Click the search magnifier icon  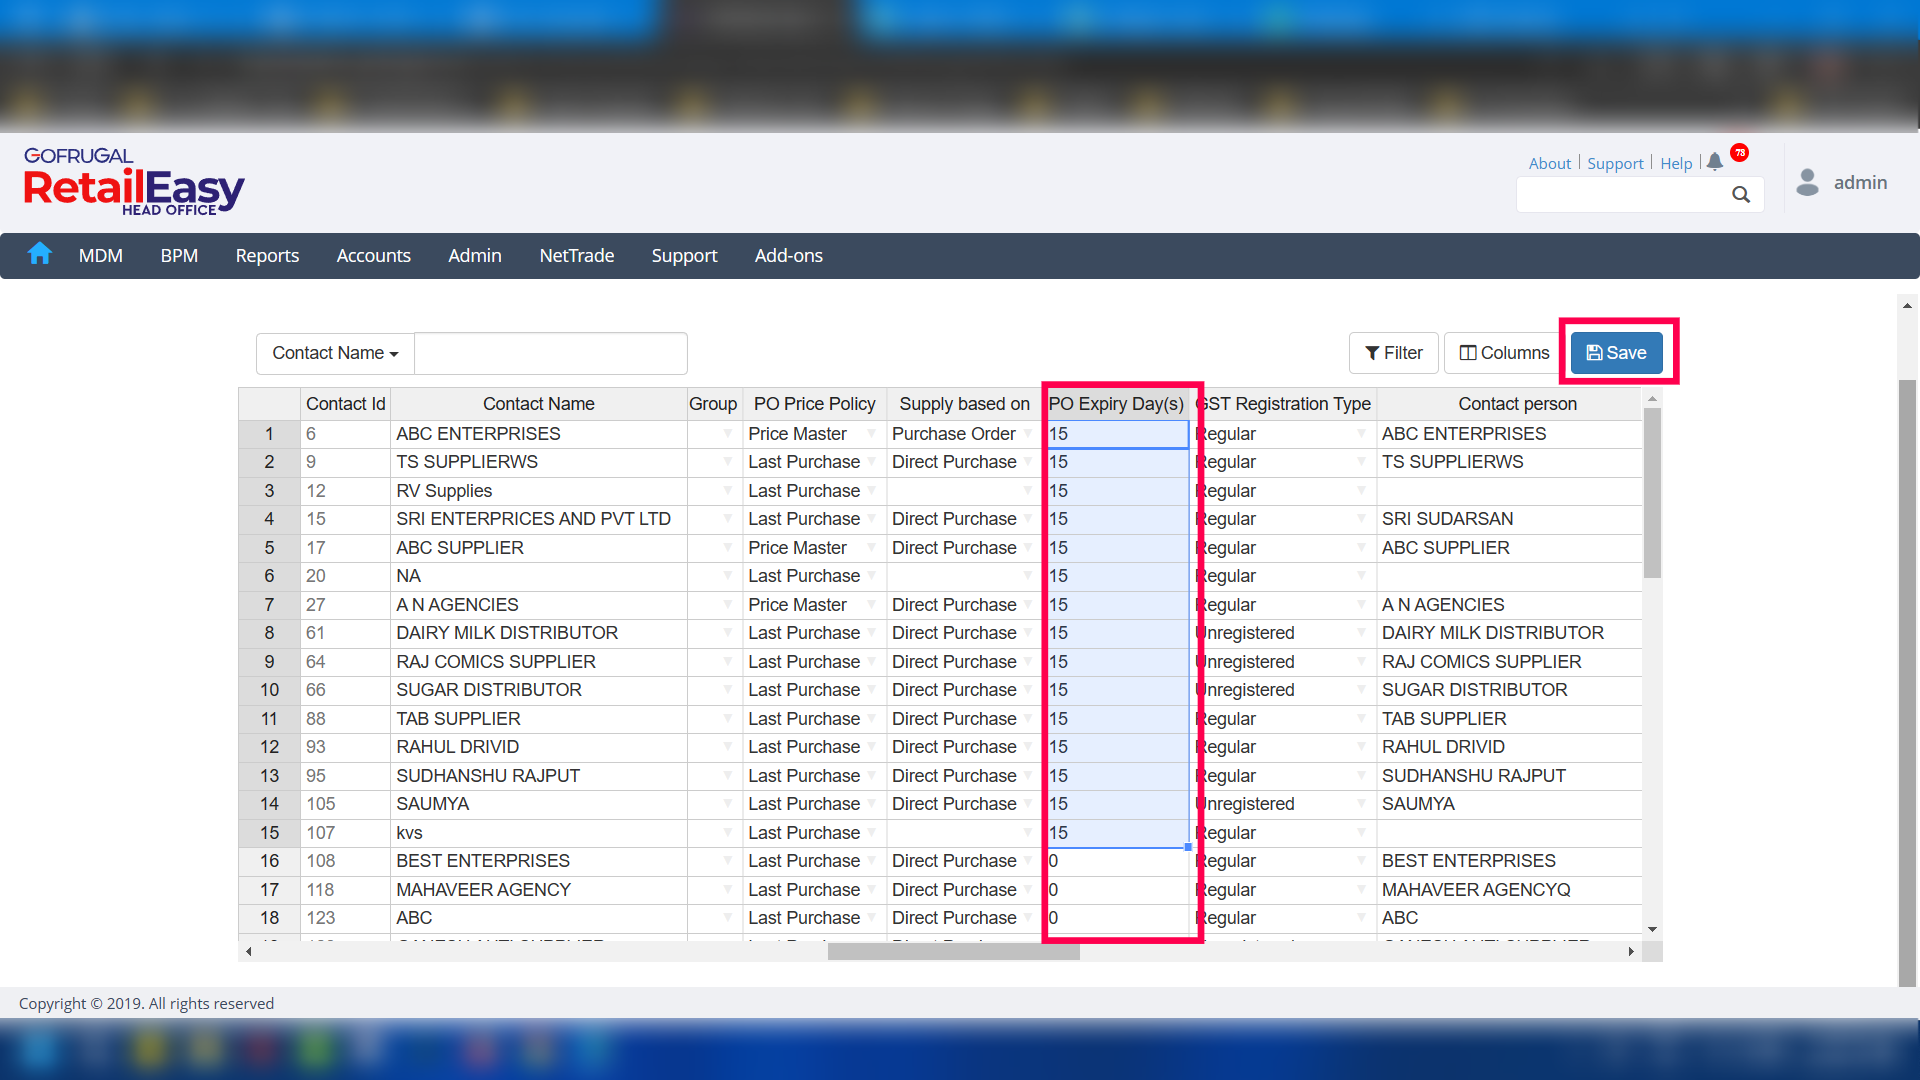[x=1741, y=195]
